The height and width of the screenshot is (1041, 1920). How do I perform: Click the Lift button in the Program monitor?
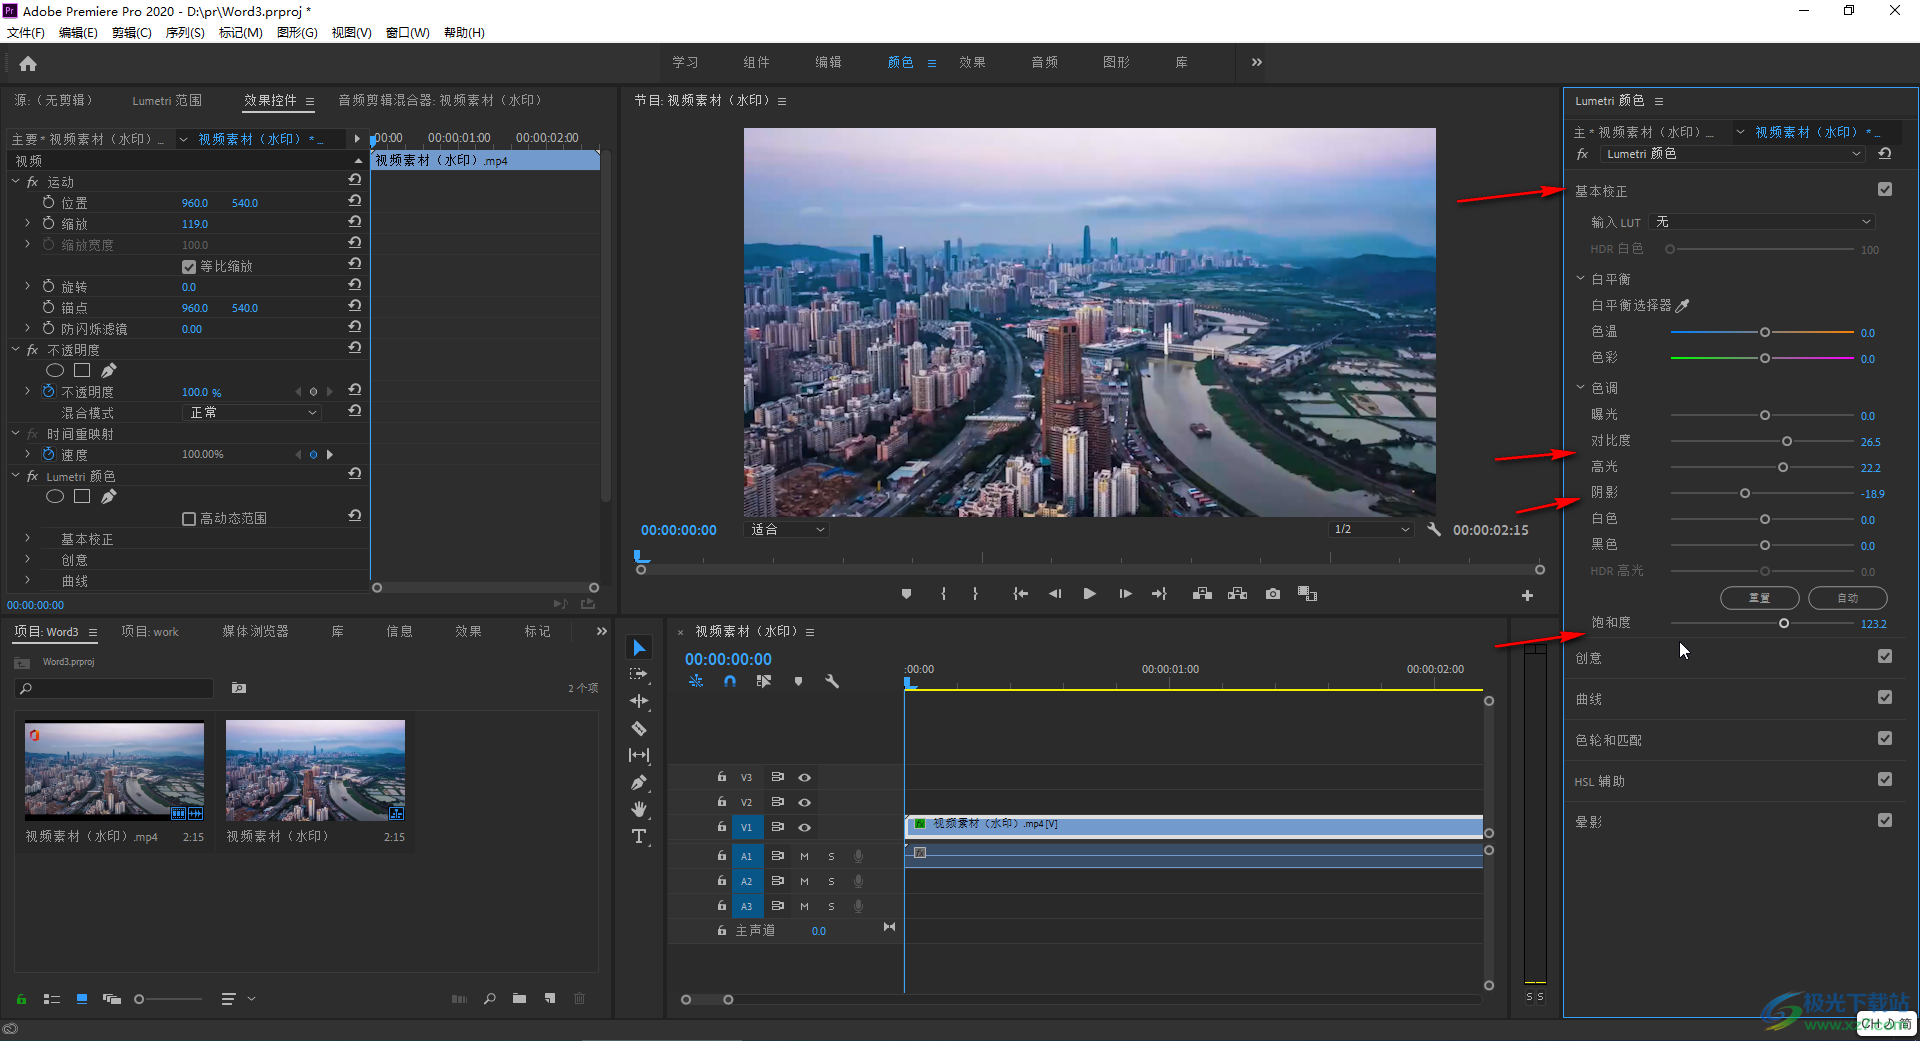pos(1202,594)
